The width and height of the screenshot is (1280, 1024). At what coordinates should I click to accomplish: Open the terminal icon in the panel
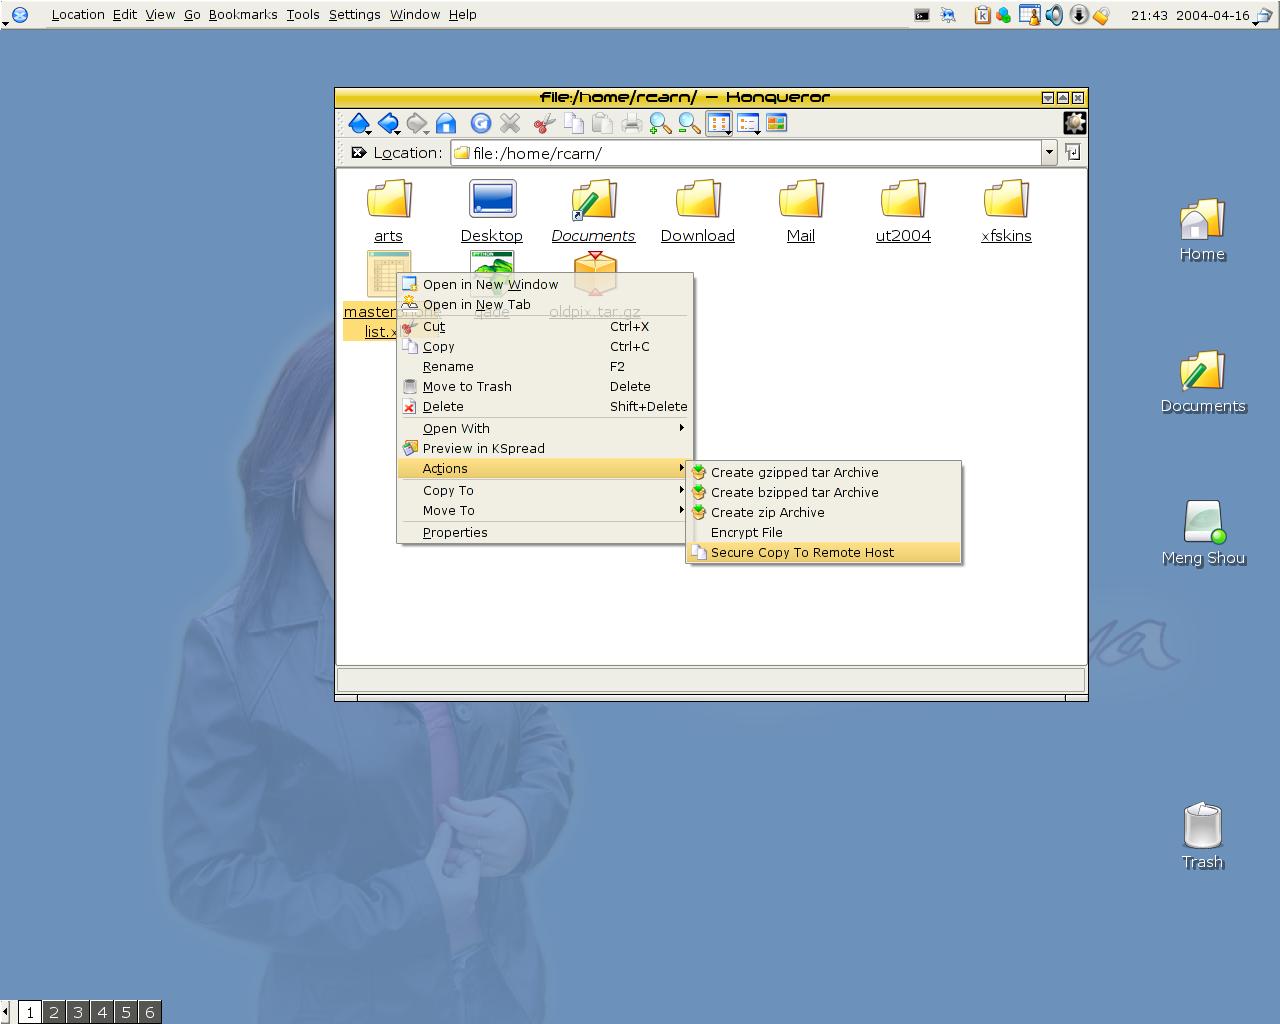point(922,15)
